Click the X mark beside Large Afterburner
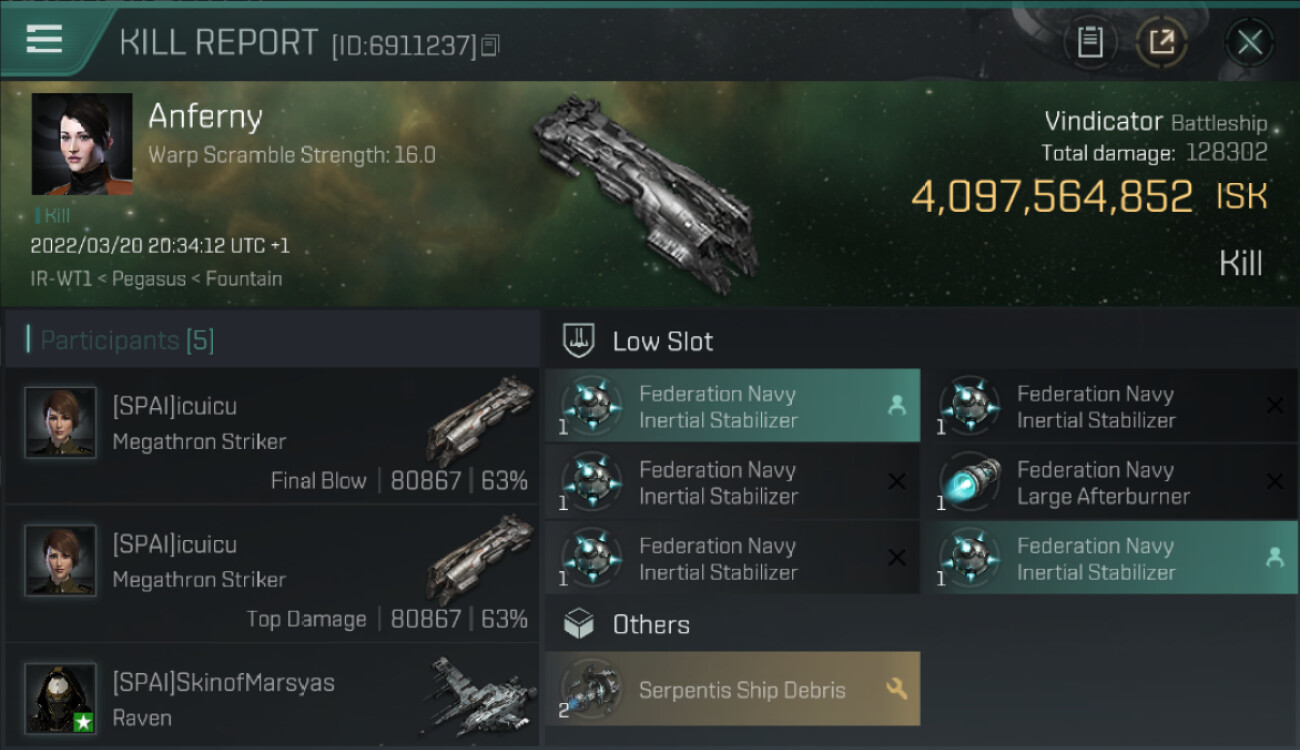Viewport: 1300px width, 750px height. (x=1274, y=482)
